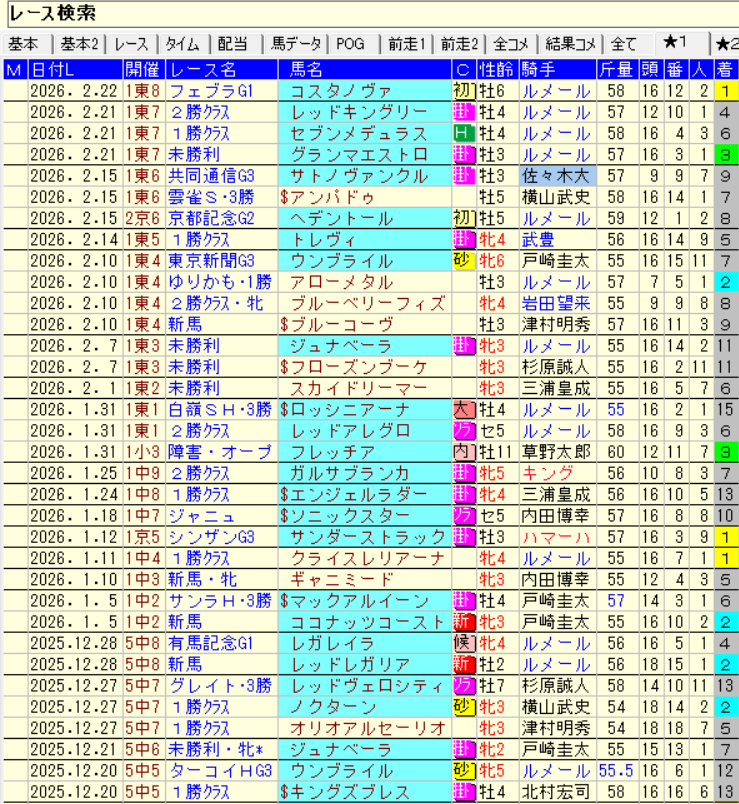Click the 掛 icon in キングズブレス row
Viewport: 739px width, 804px height.
(464, 792)
